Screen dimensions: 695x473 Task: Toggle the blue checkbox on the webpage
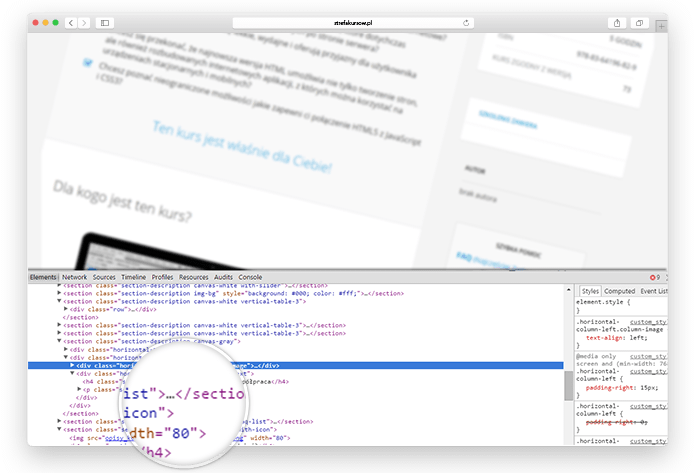tap(88, 61)
